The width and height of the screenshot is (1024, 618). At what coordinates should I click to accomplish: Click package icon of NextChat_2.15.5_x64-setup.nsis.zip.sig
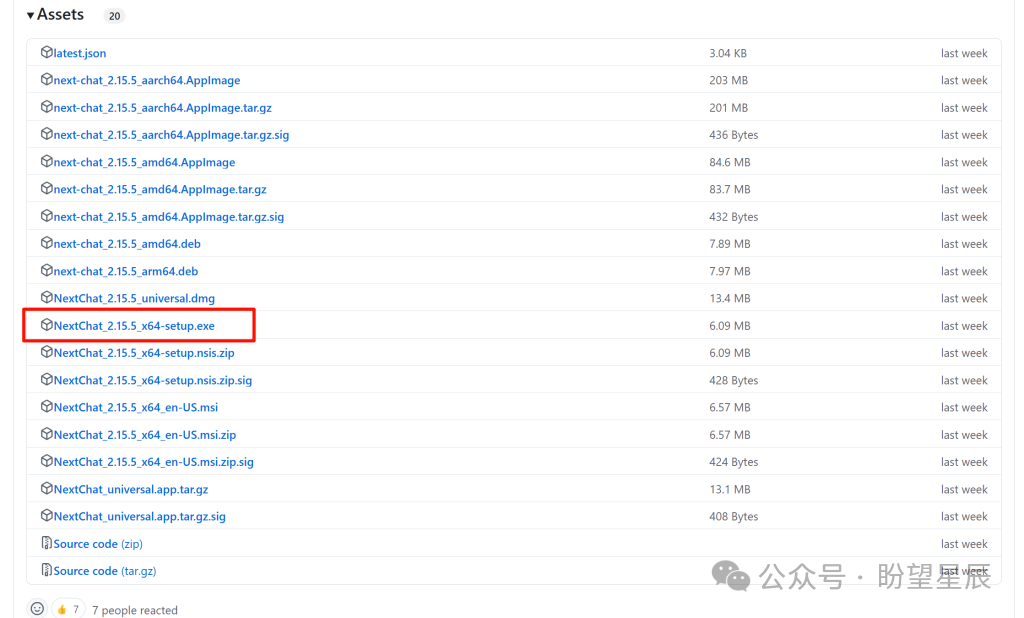point(46,379)
